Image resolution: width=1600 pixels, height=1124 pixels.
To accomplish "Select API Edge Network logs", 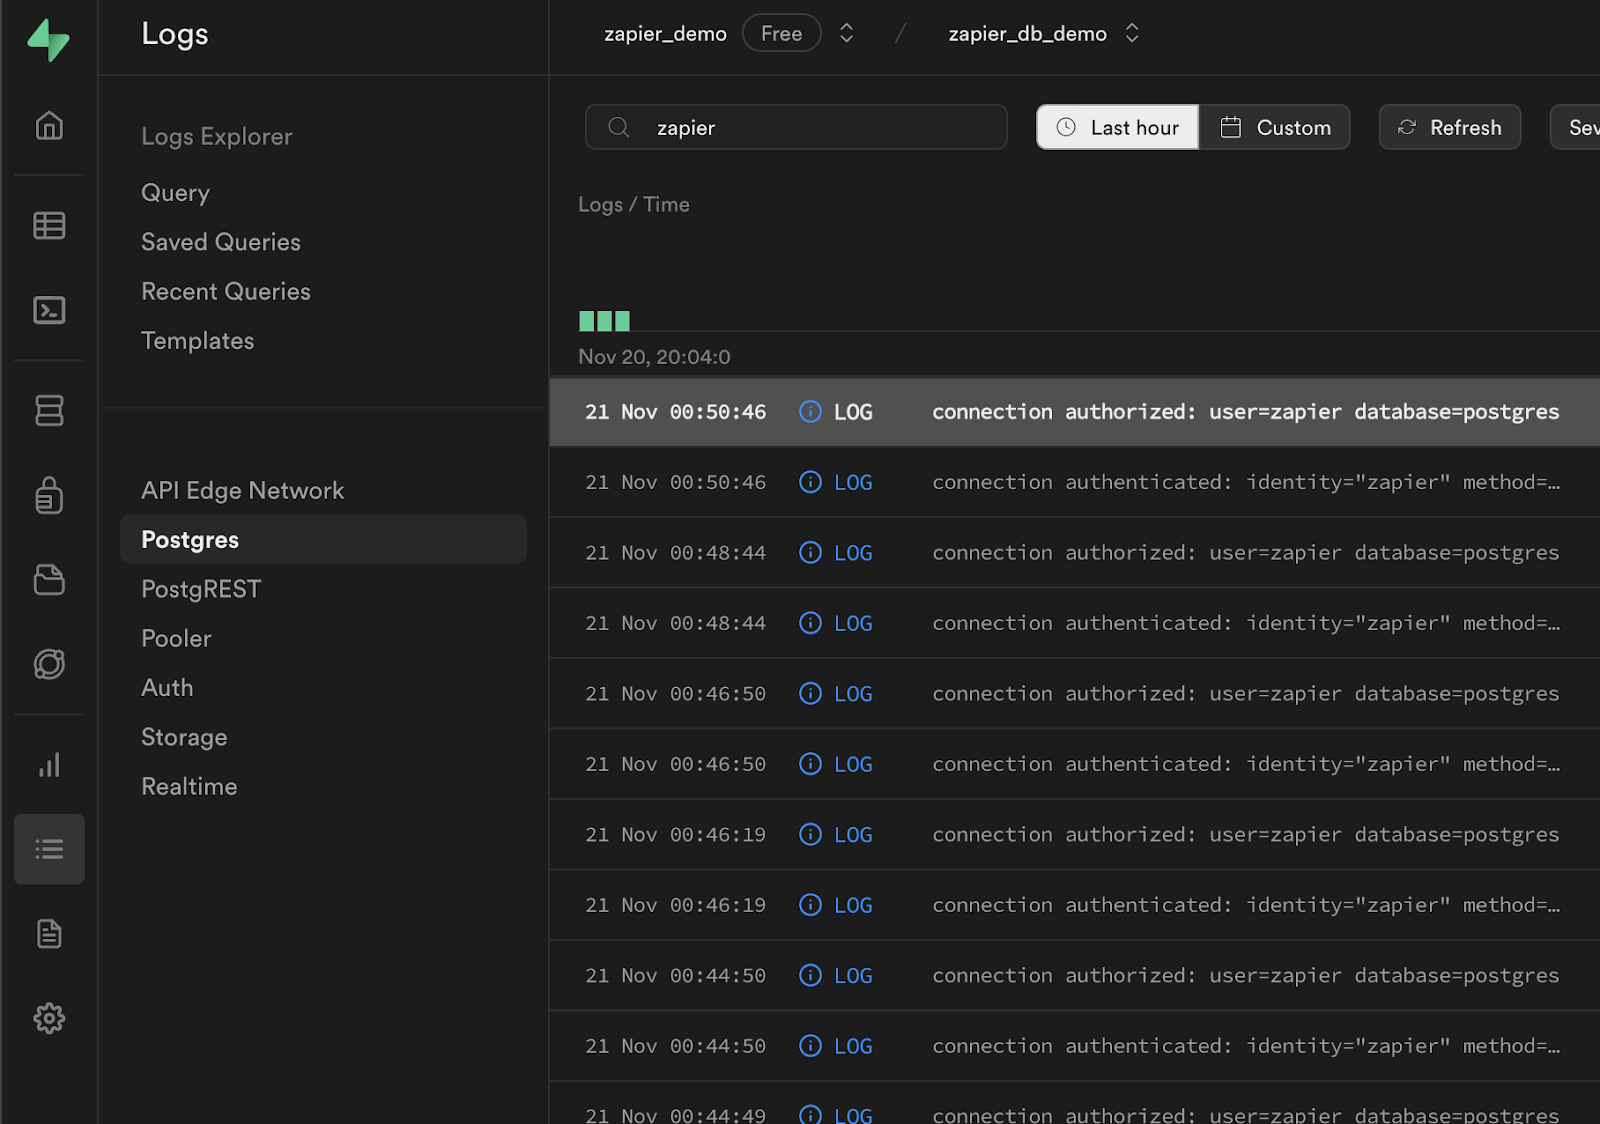I will coord(242,490).
